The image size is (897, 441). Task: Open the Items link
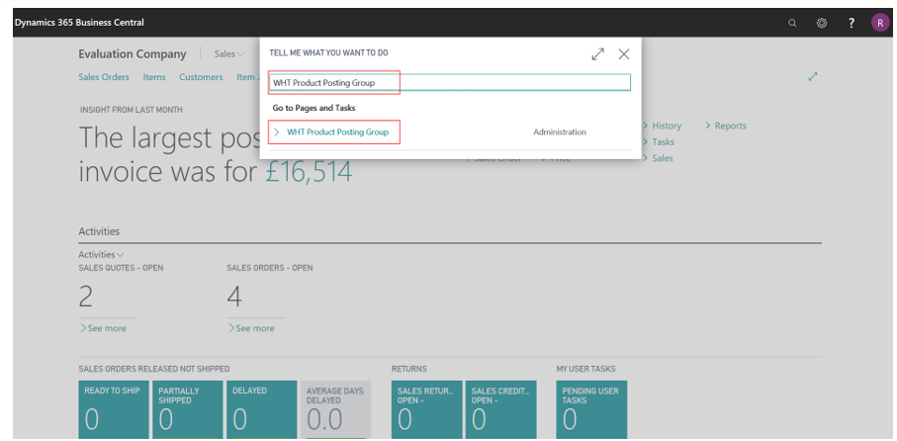[x=154, y=77]
